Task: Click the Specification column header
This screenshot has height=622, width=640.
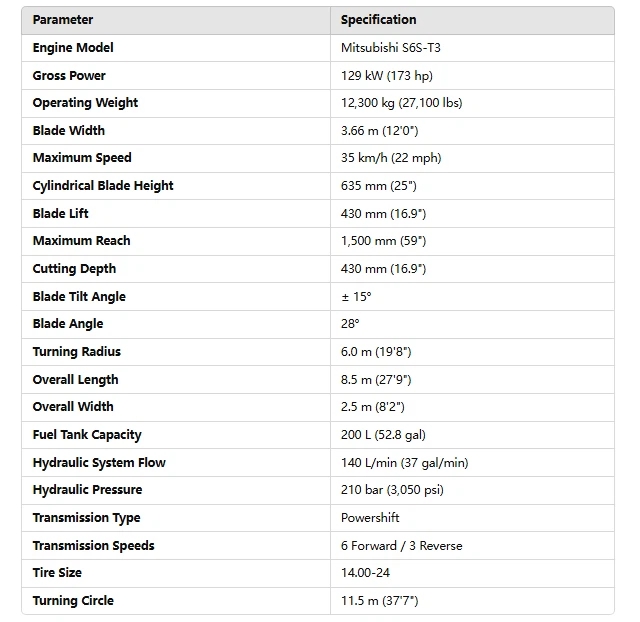Action: pyautogui.click(x=378, y=20)
